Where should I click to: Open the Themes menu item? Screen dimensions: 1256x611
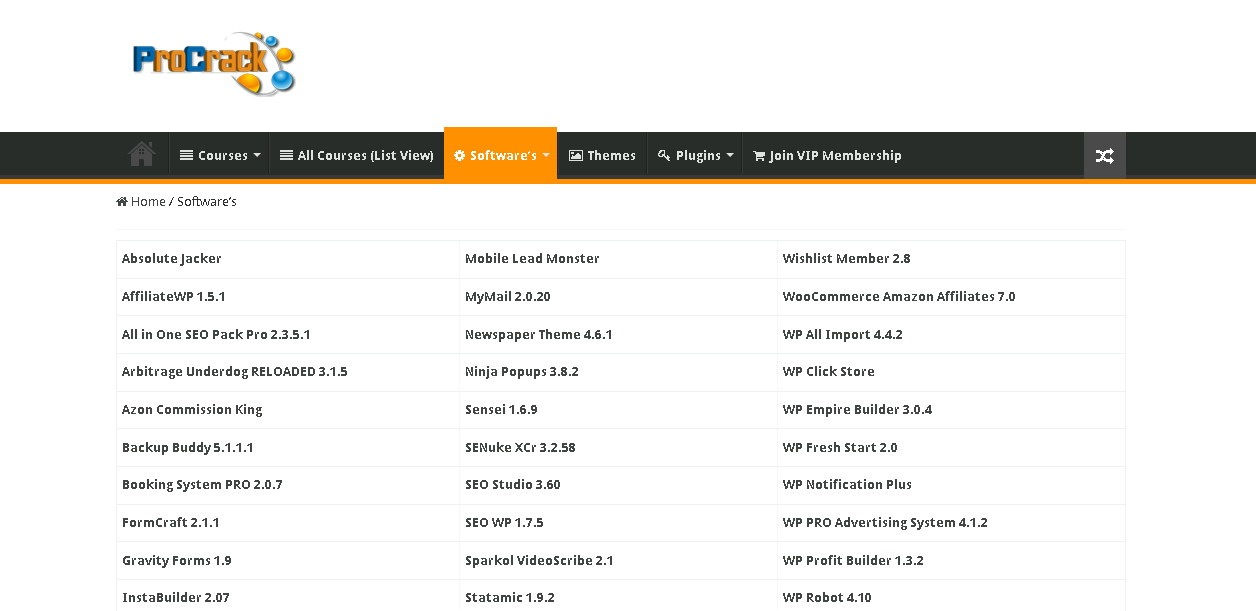(602, 155)
